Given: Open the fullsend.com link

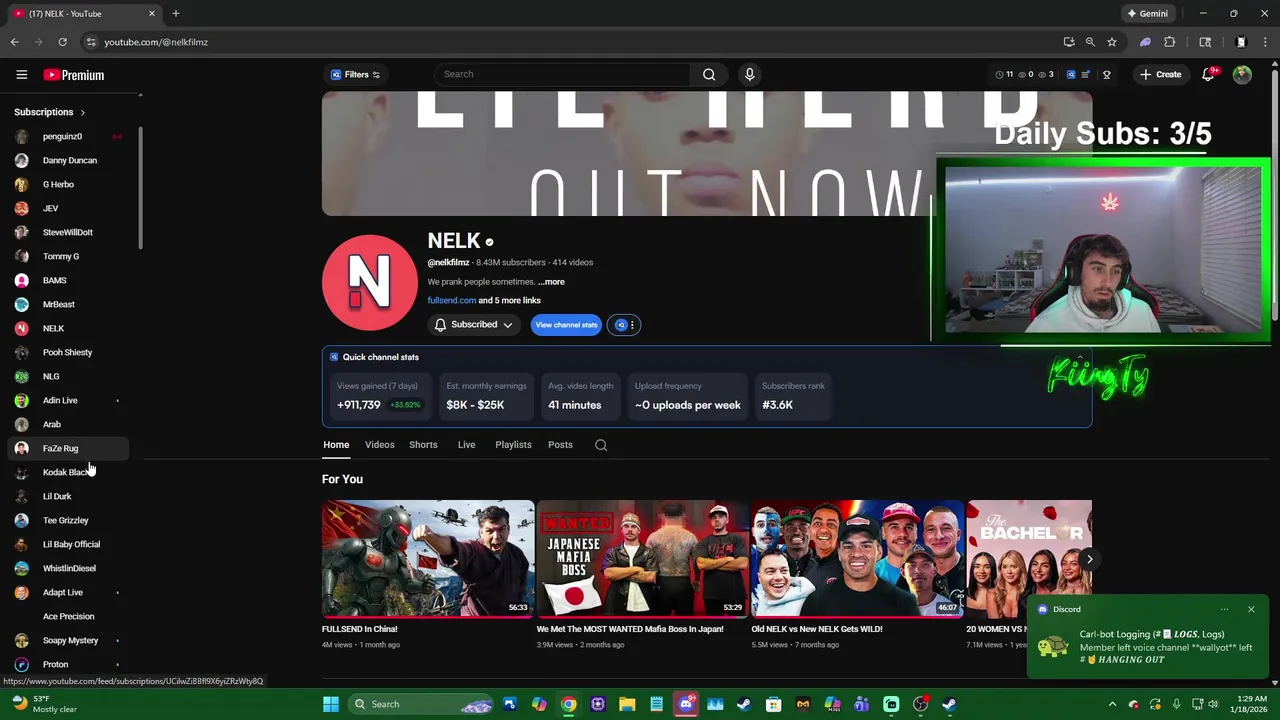Looking at the screenshot, I should 452,301.
